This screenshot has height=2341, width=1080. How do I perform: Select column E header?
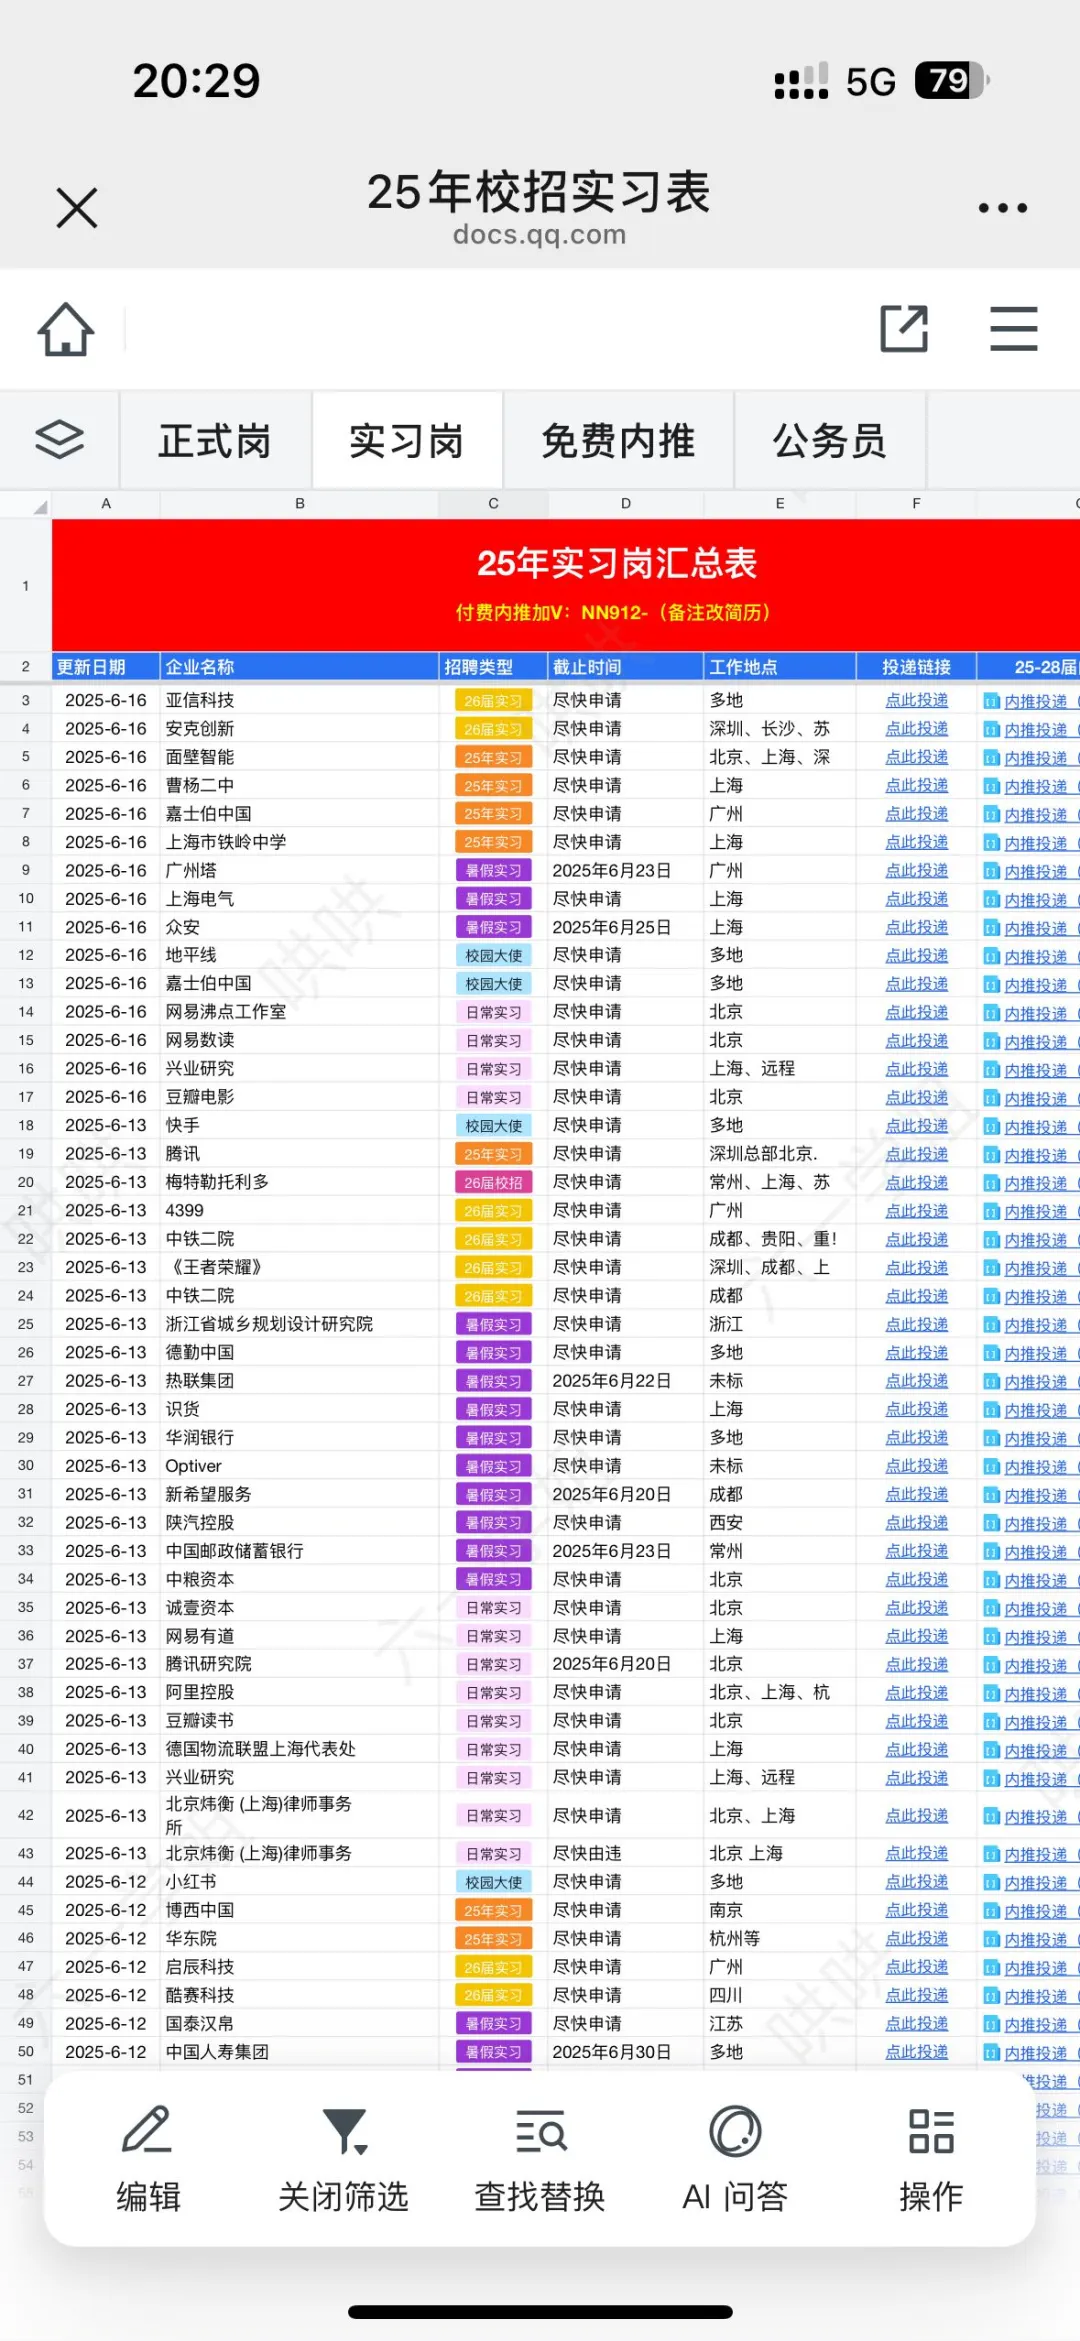coord(780,504)
